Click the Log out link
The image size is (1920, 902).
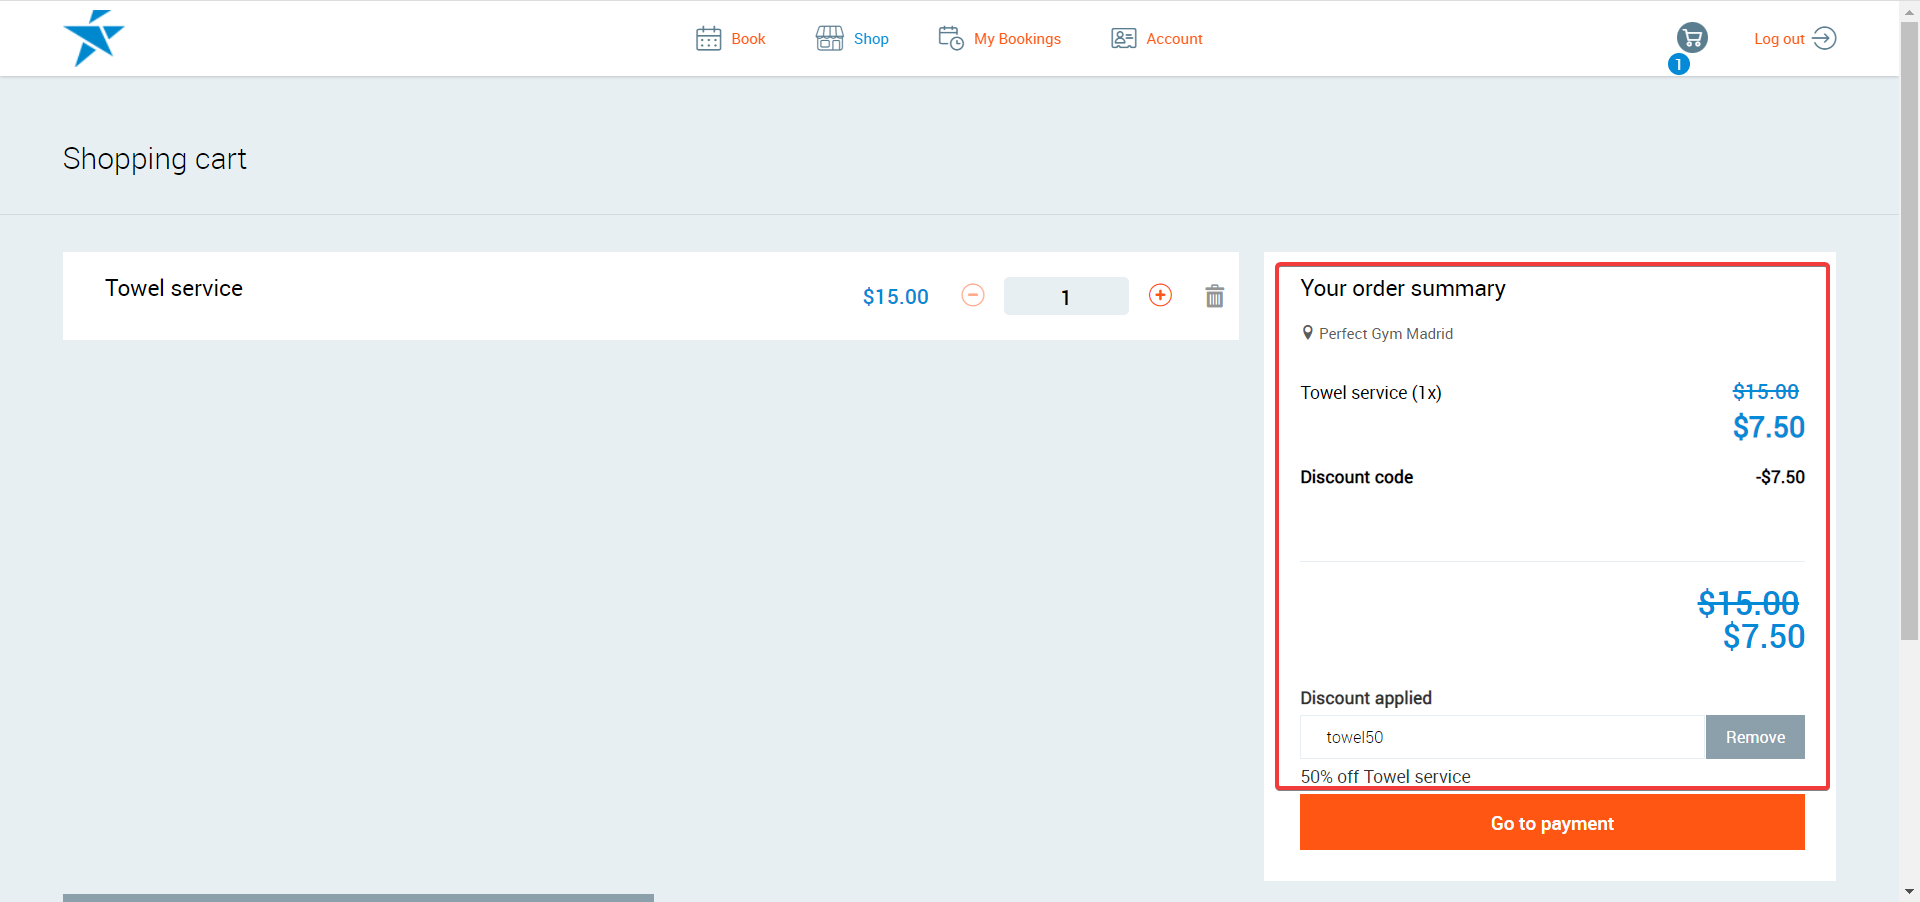pos(1779,39)
